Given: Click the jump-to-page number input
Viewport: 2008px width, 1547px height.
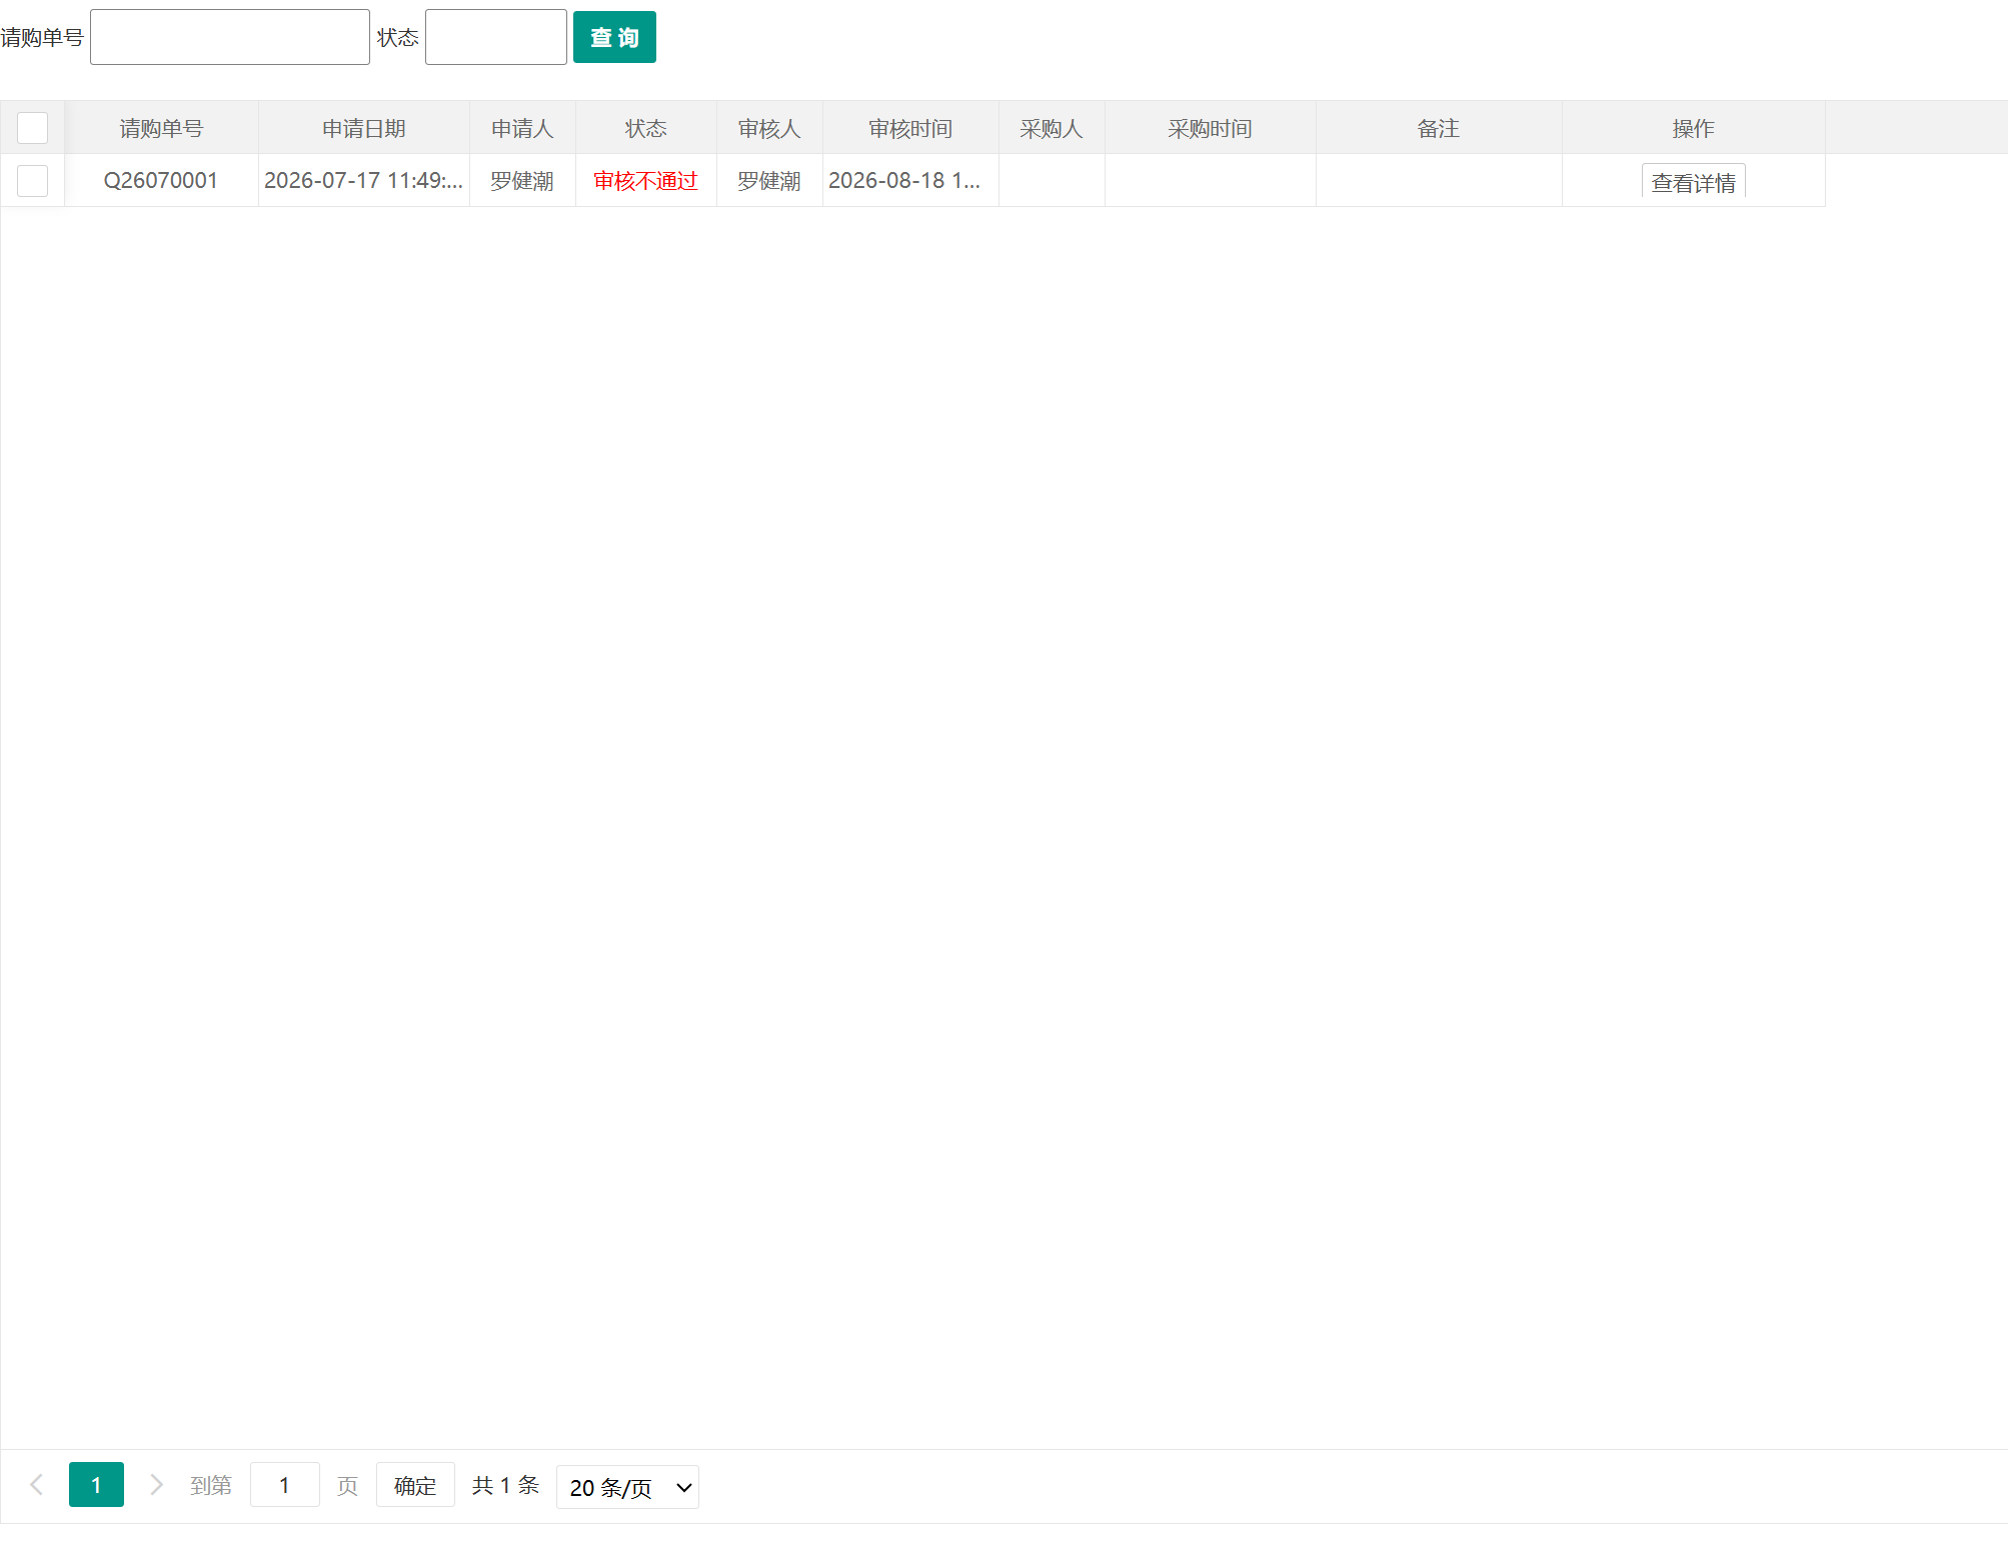Looking at the screenshot, I should (x=285, y=1485).
